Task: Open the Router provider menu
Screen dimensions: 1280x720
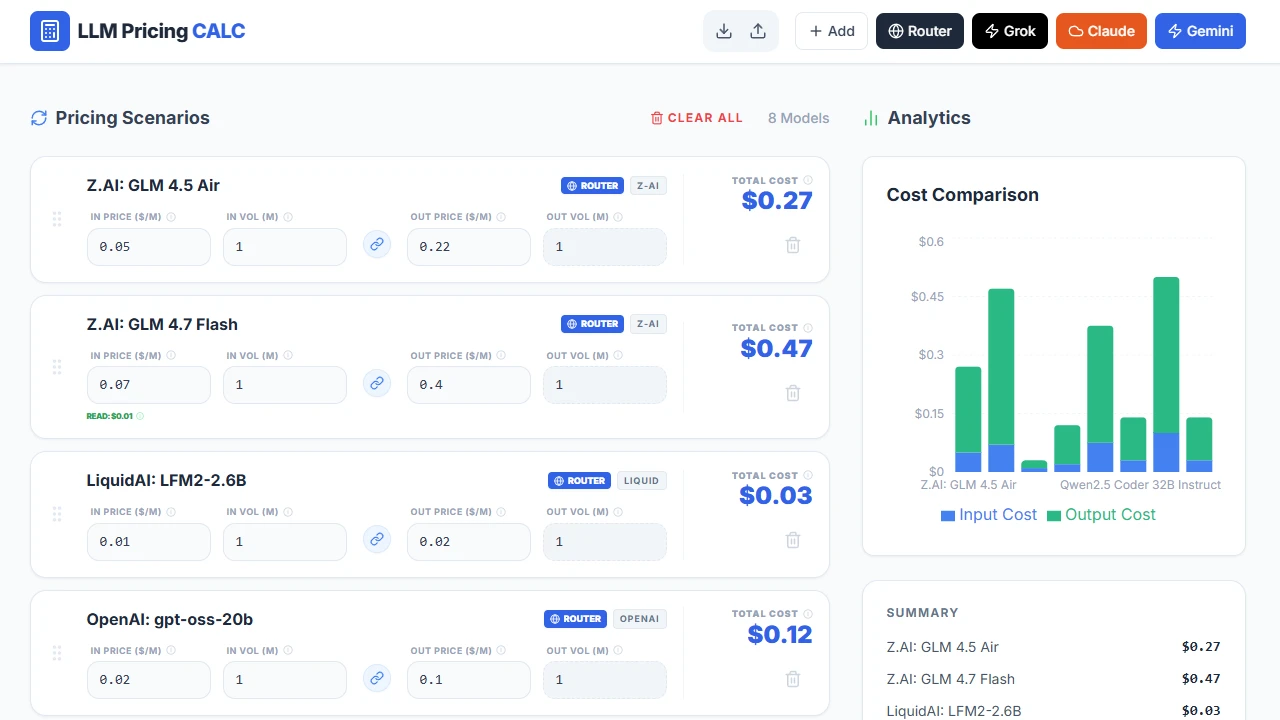Action: click(x=920, y=31)
